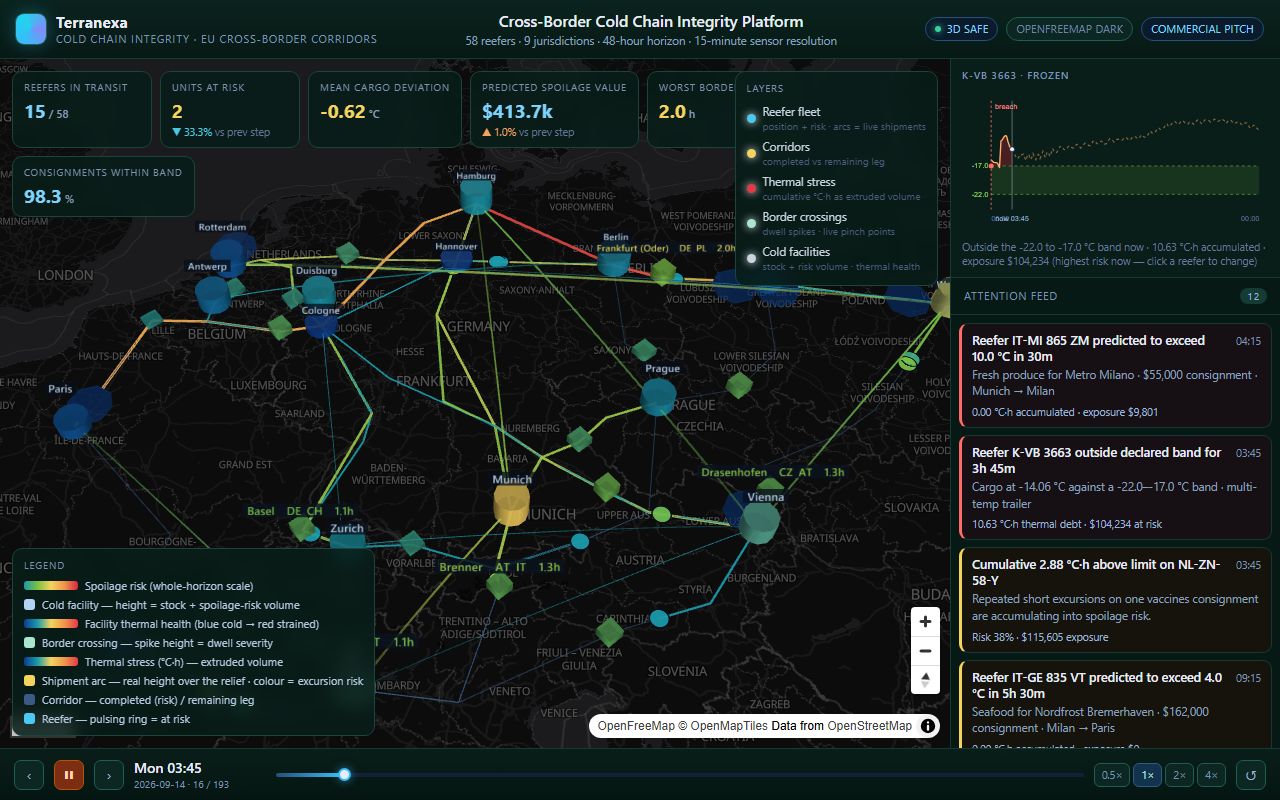Select the Antwerp cold facility marker
Viewport: 1280px width, 800px height.
[x=212, y=297]
